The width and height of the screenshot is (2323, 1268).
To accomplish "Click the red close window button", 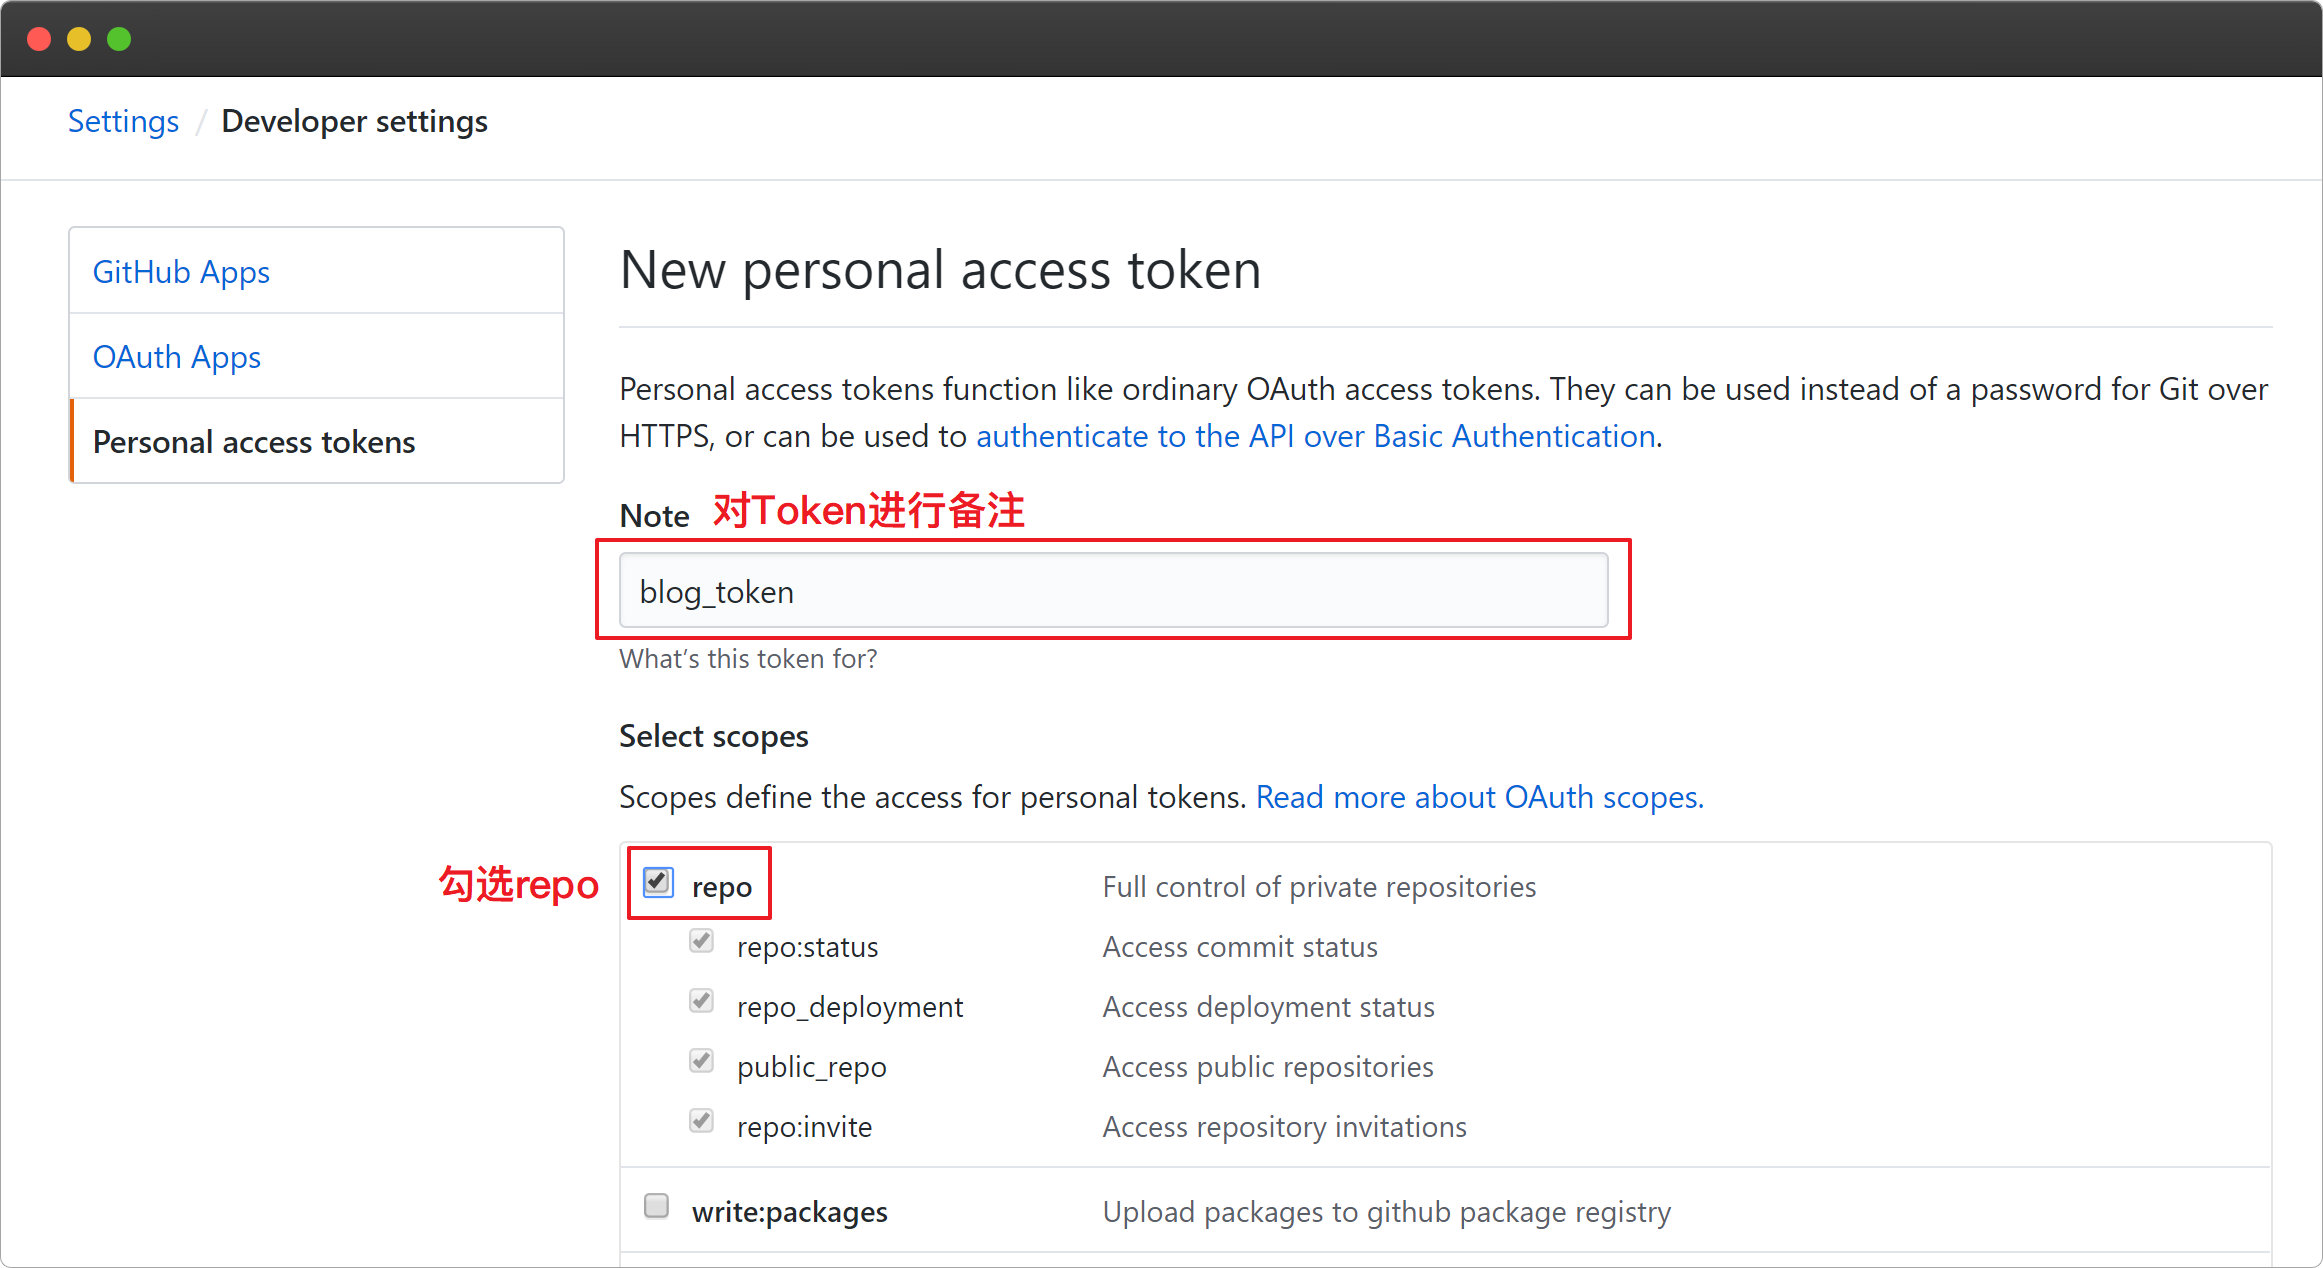I will pos(39,39).
